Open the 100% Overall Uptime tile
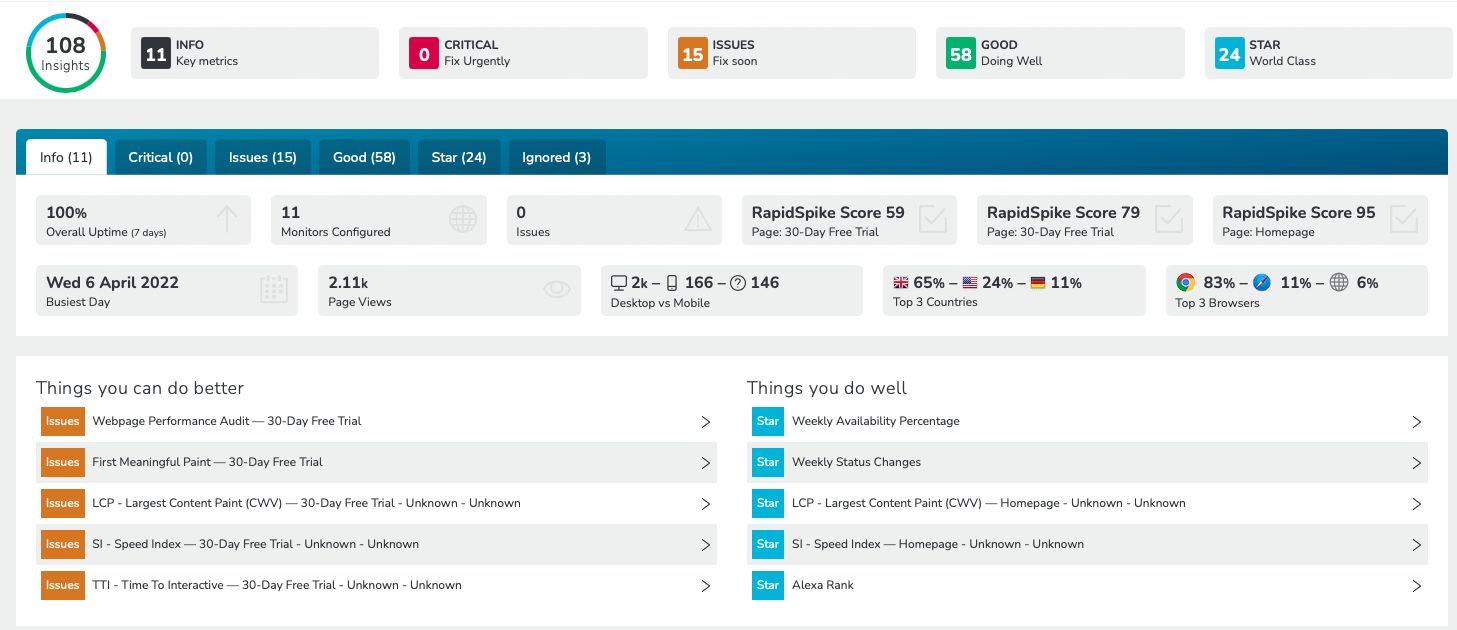Screen dimensions: 1457x630 (144, 220)
